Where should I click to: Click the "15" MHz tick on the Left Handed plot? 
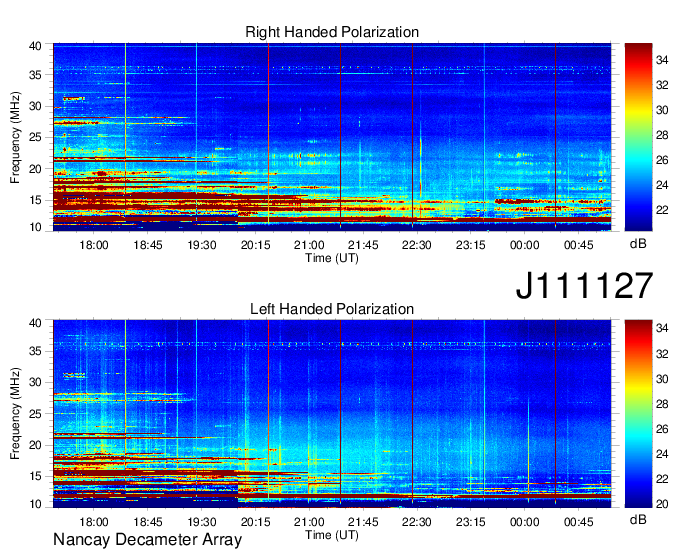[x=35, y=476]
